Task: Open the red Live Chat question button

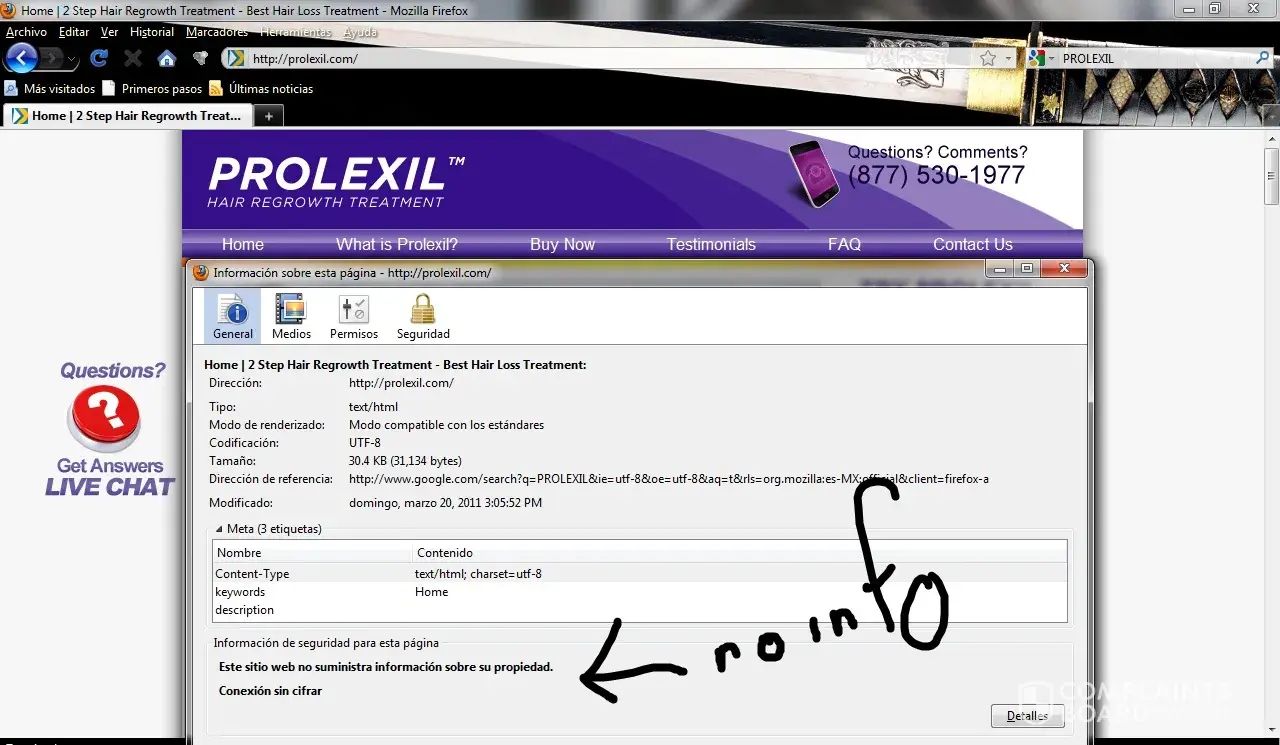Action: (x=103, y=417)
